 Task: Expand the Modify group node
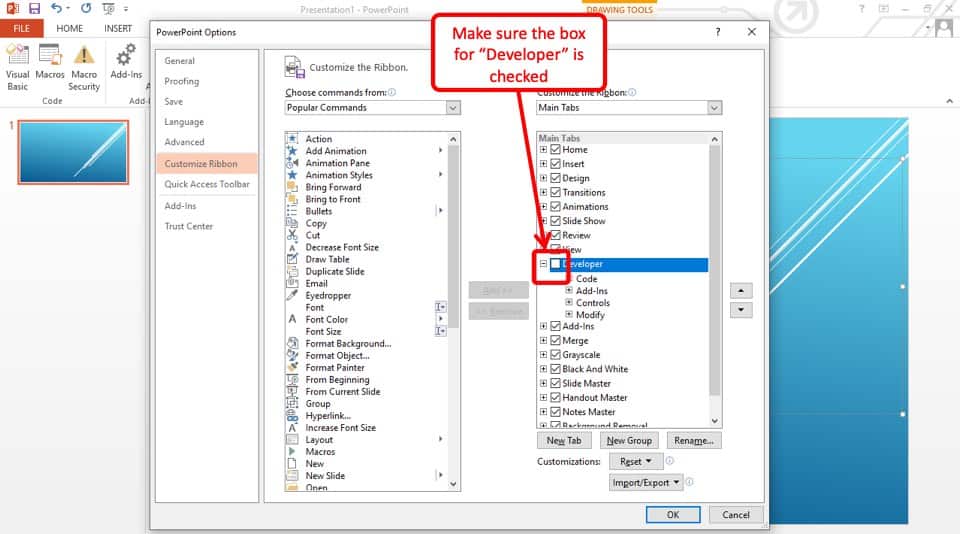click(569, 315)
